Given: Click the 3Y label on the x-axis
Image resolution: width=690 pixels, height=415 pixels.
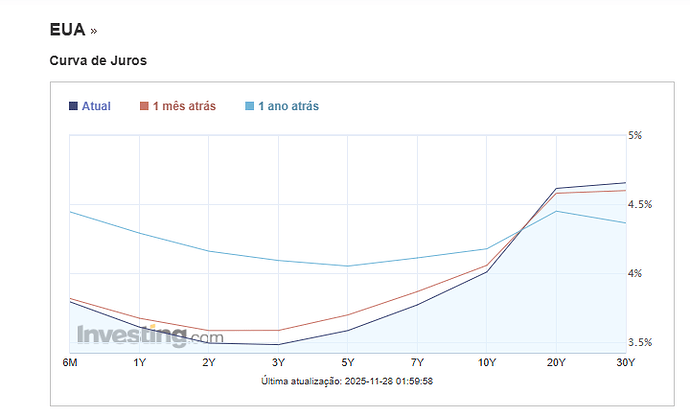Looking at the screenshot, I should pyautogui.click(x=278, y=363).
